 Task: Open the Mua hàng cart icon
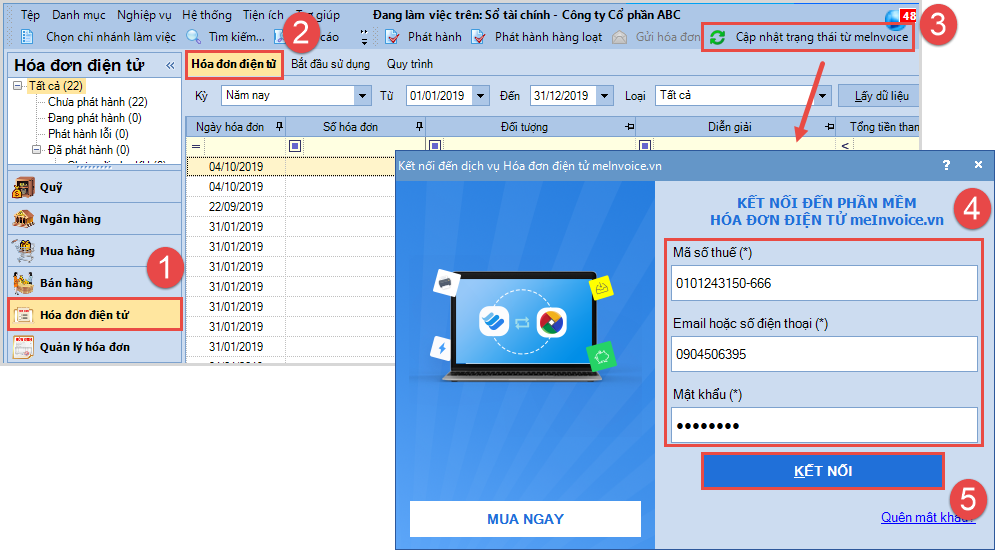24,251
